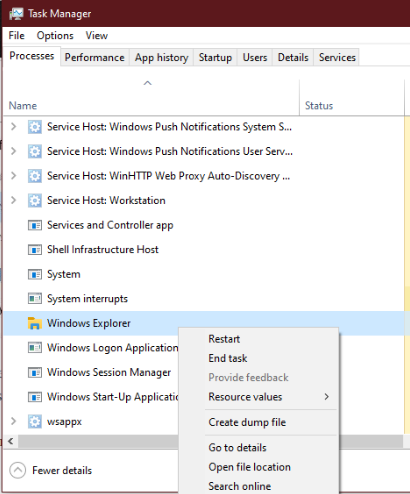
Task: Switch to the Processes tab
Action: point(32,56)
